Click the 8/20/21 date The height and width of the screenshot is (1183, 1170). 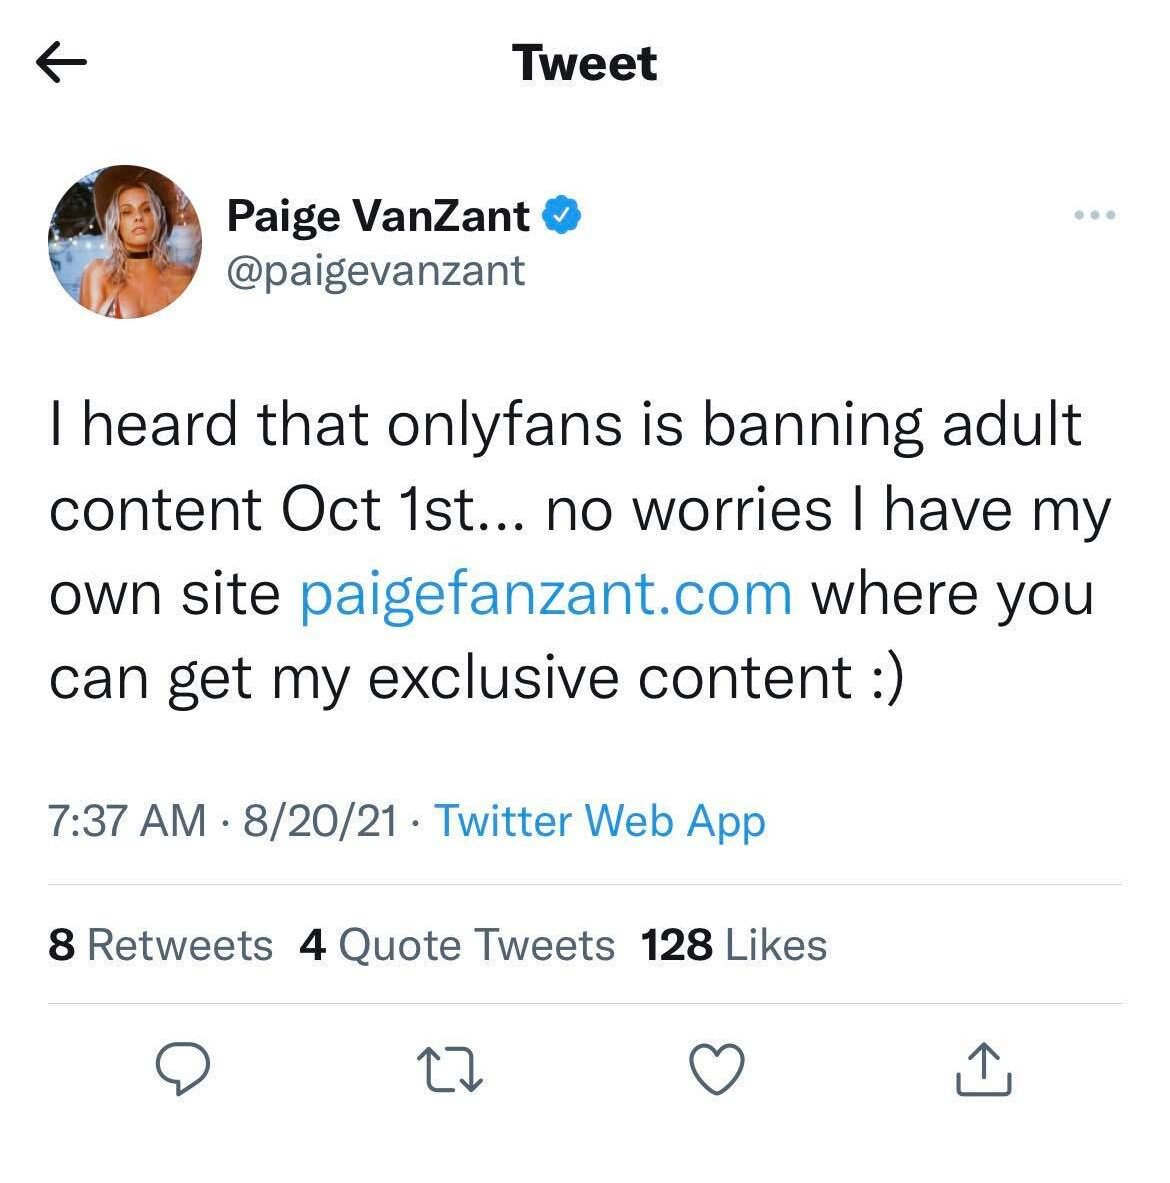click(x=319, y=821)
